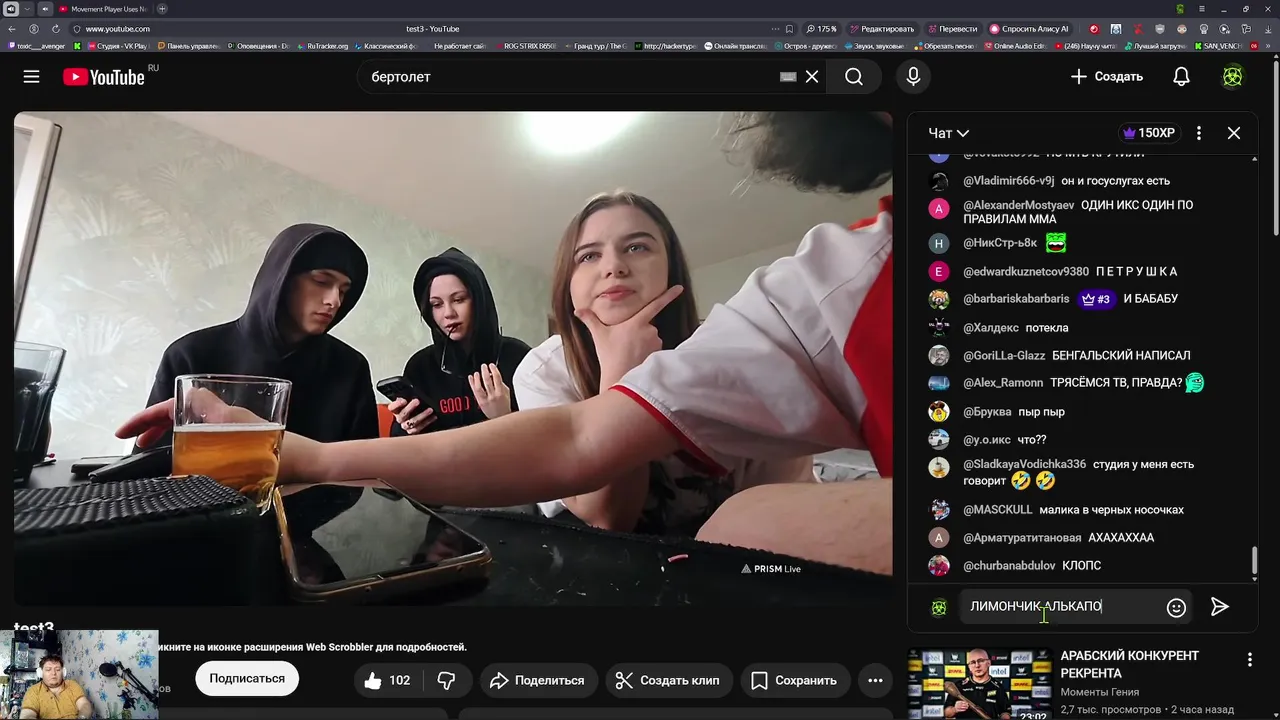The image size is (1280, 720).
Task: Open options for the recommended video АРАБСКИЙ КОНКУРЕНТ
Action: [1249, 660]
